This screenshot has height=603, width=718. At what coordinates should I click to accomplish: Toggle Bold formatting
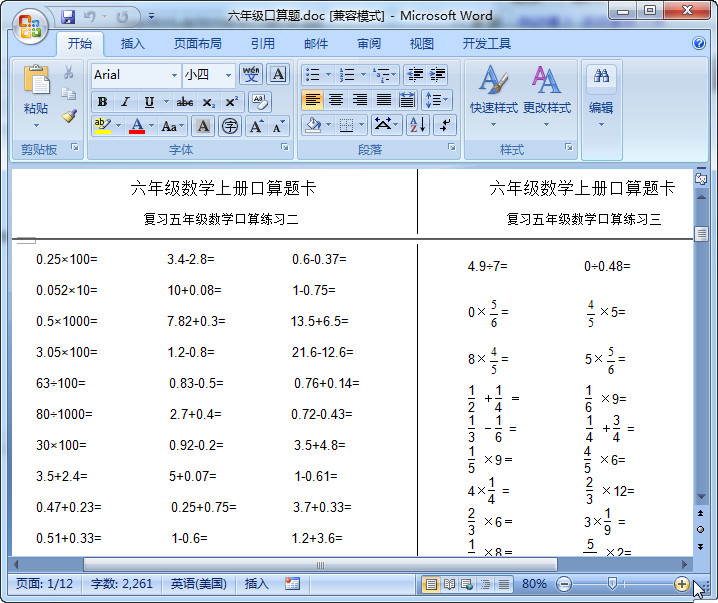click(x=103, y=102)
